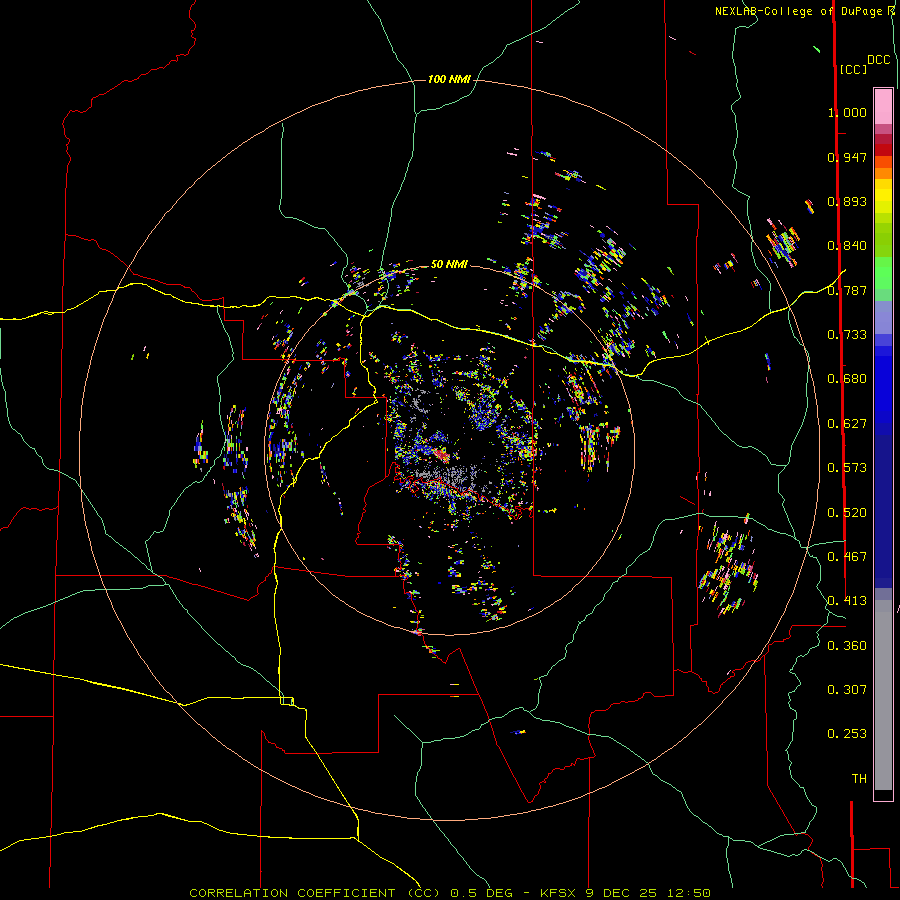Click the 'DCC' label above the color bar
This screenshot has height=900, width=900.
point(878,60)
